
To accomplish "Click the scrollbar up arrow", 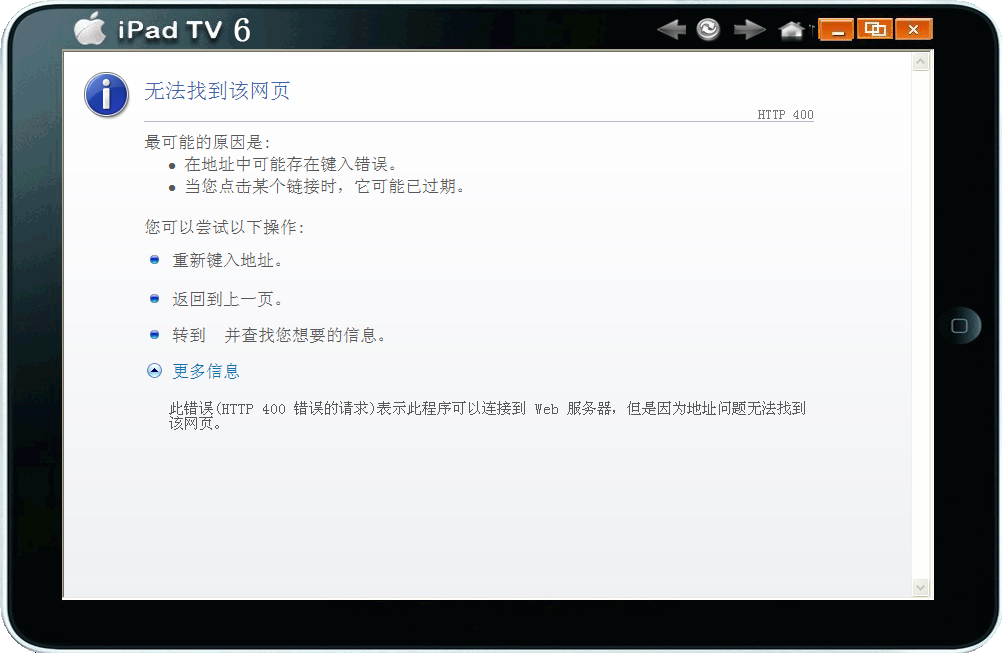I will (x=921, y=62).
